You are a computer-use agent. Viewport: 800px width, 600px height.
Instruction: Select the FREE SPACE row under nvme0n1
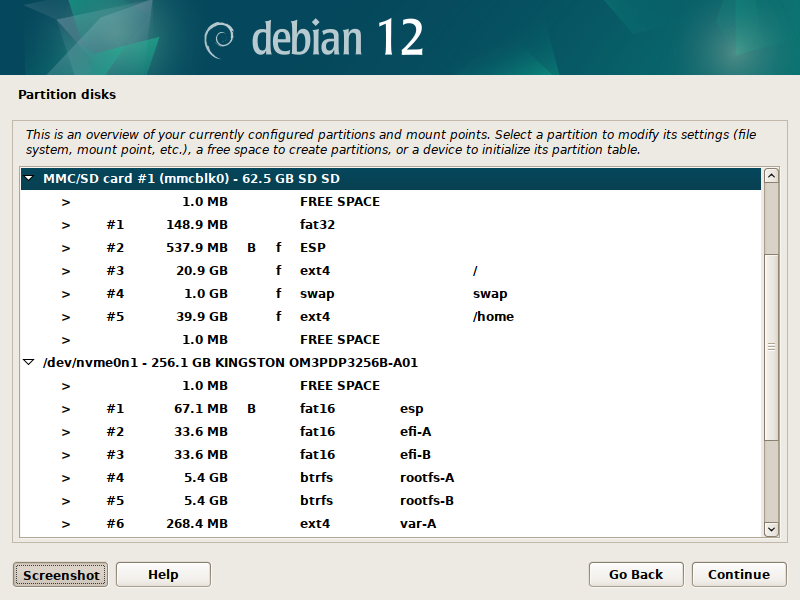[x=391, y=385]
